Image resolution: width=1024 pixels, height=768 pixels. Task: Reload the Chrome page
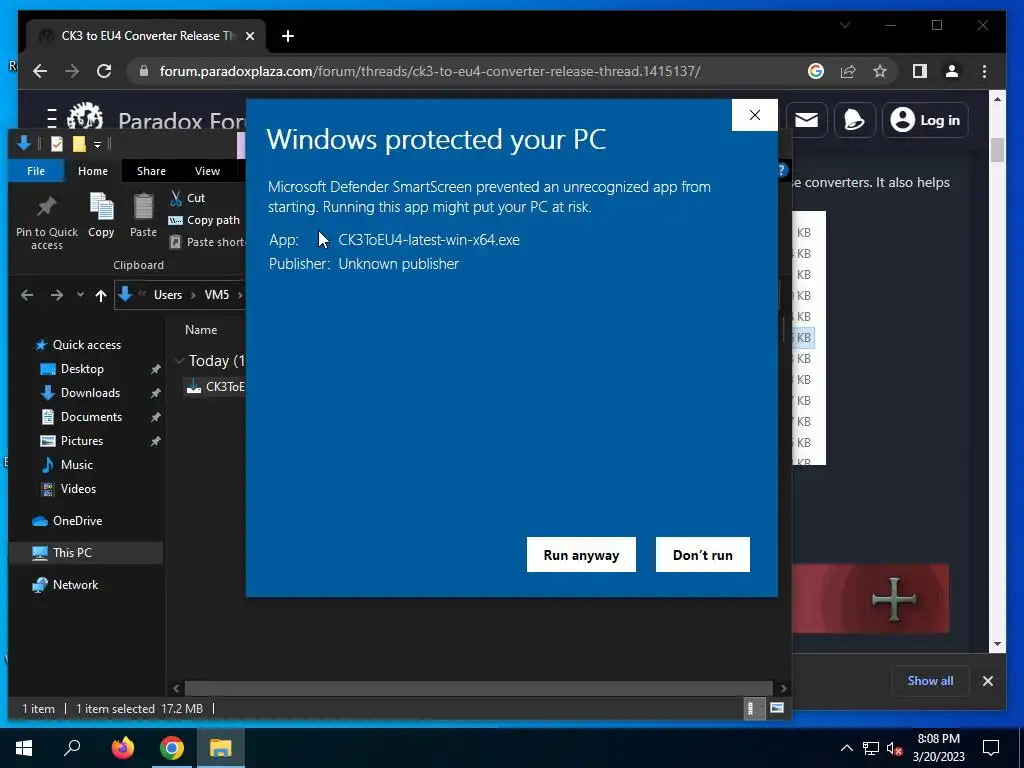pyautogui.click(x=104, y=71)
